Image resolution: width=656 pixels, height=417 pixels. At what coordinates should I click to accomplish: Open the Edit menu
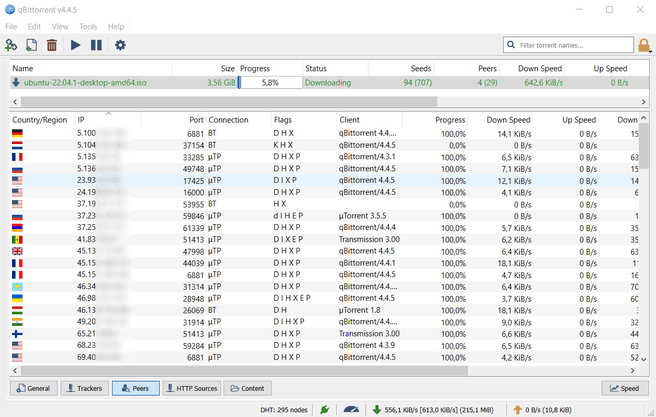click(x=34, y=26)
